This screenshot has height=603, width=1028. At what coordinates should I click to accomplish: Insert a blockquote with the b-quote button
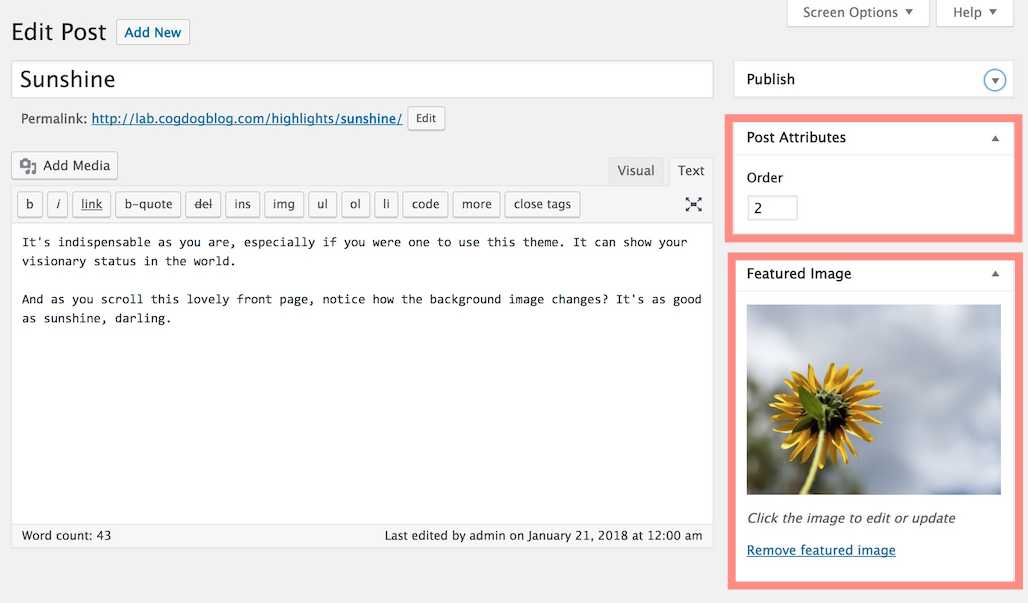(147, 204)
